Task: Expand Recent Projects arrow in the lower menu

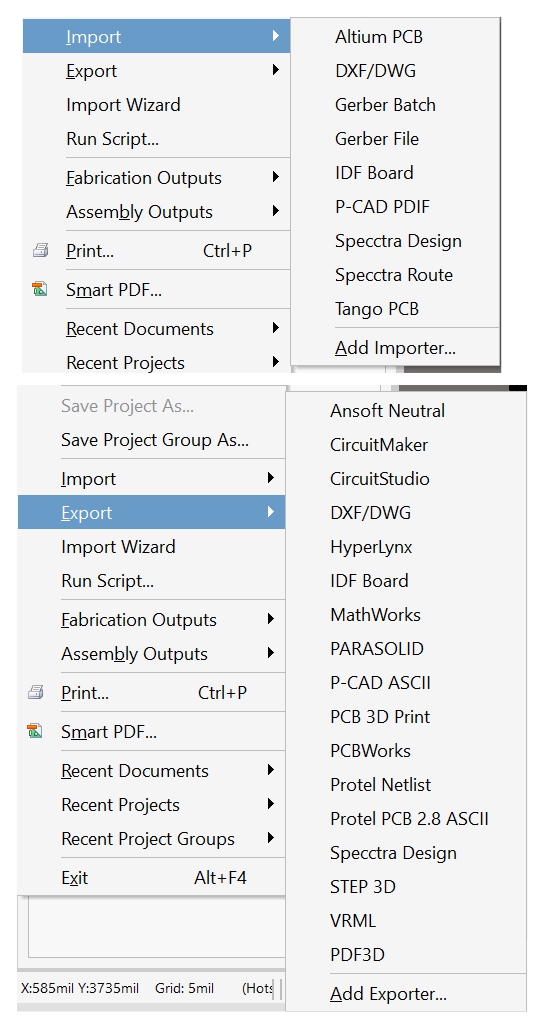Action: tap(271, 804)
